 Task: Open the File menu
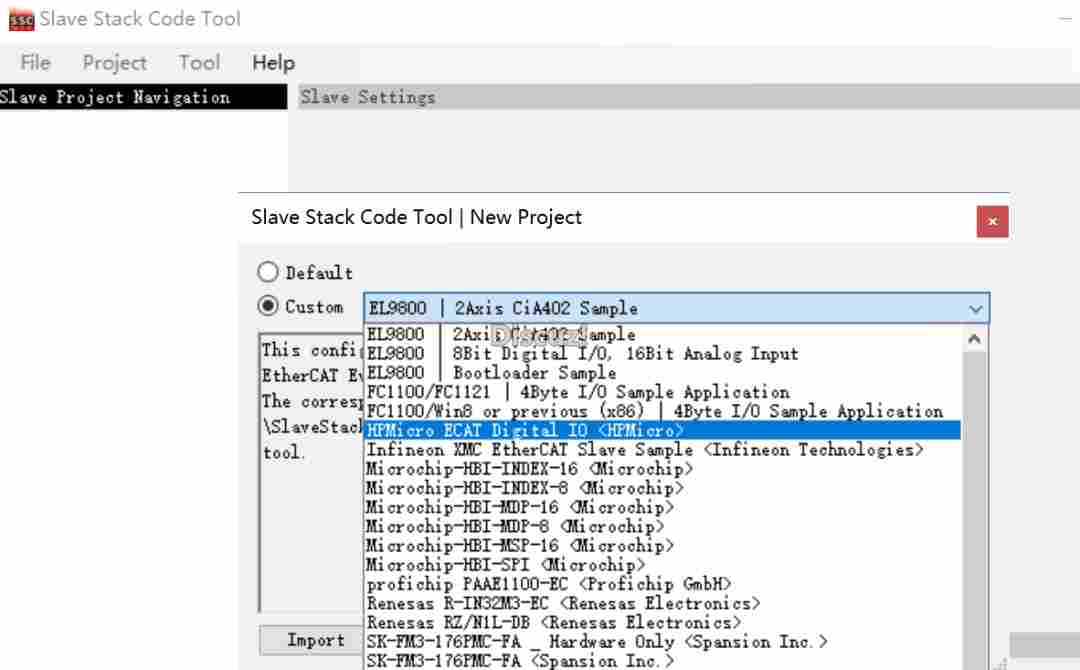[x=35, y=63]
